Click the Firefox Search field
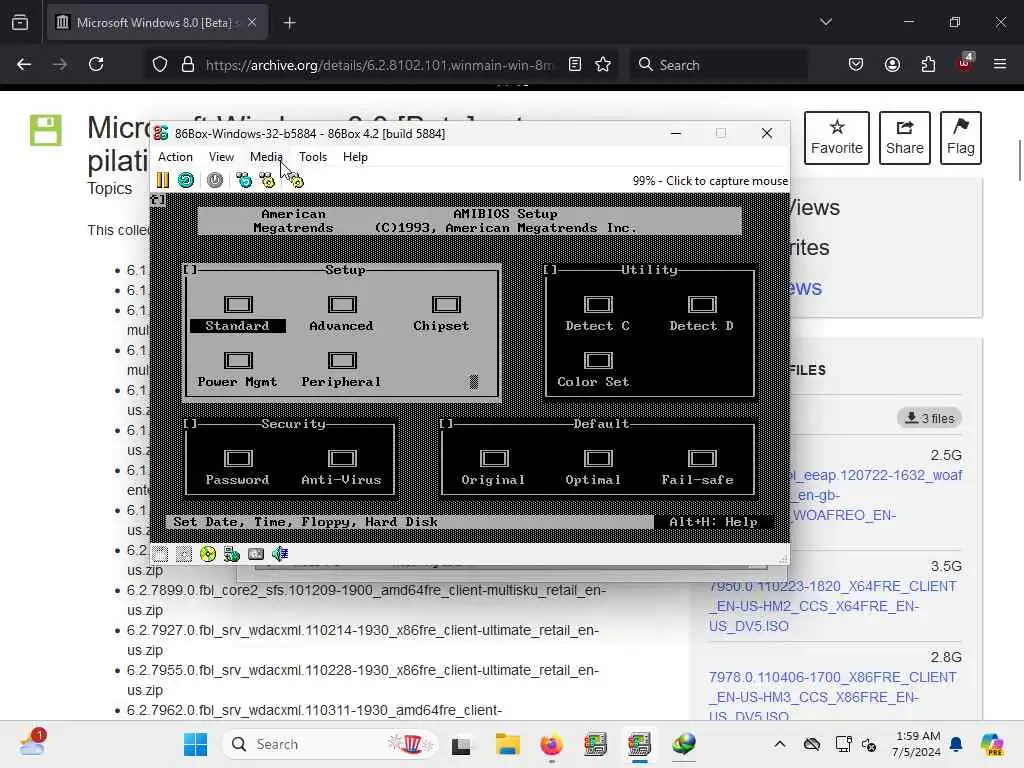 tap(718, 65)
